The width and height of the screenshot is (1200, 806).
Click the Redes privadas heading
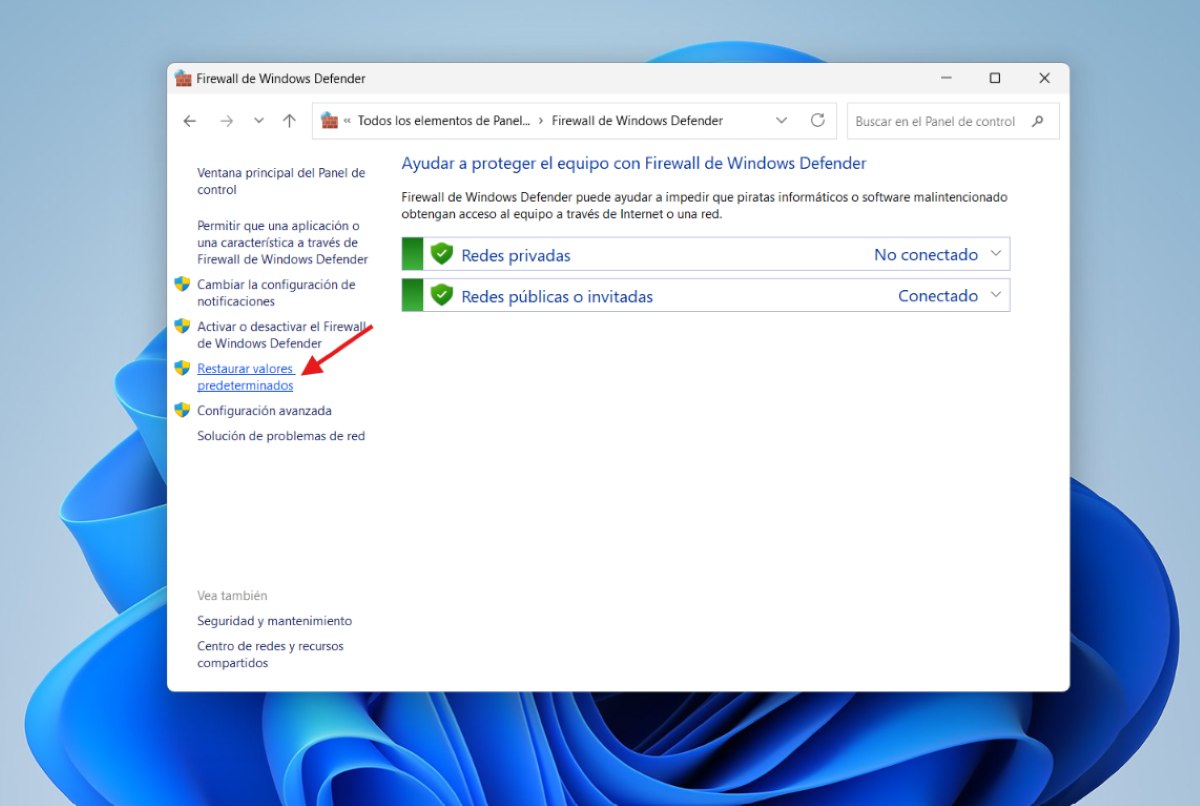tap(516, 255)
